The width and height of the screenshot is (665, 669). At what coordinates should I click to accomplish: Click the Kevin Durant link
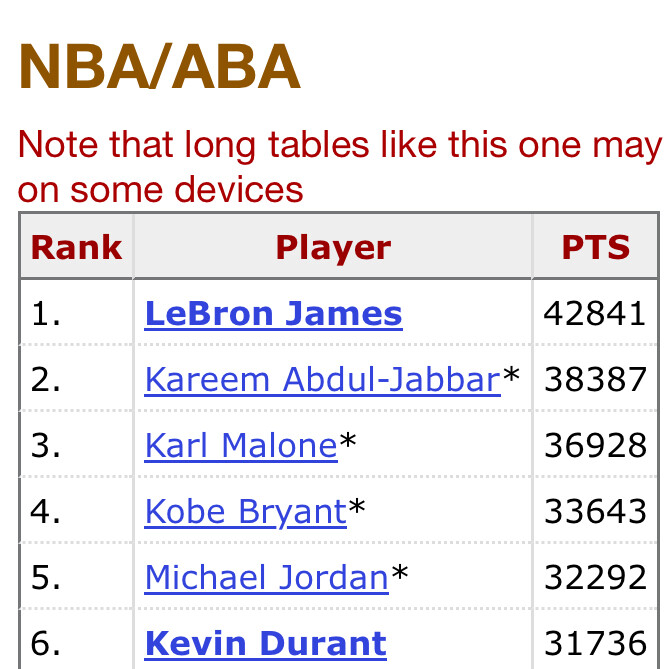point(265,643)
